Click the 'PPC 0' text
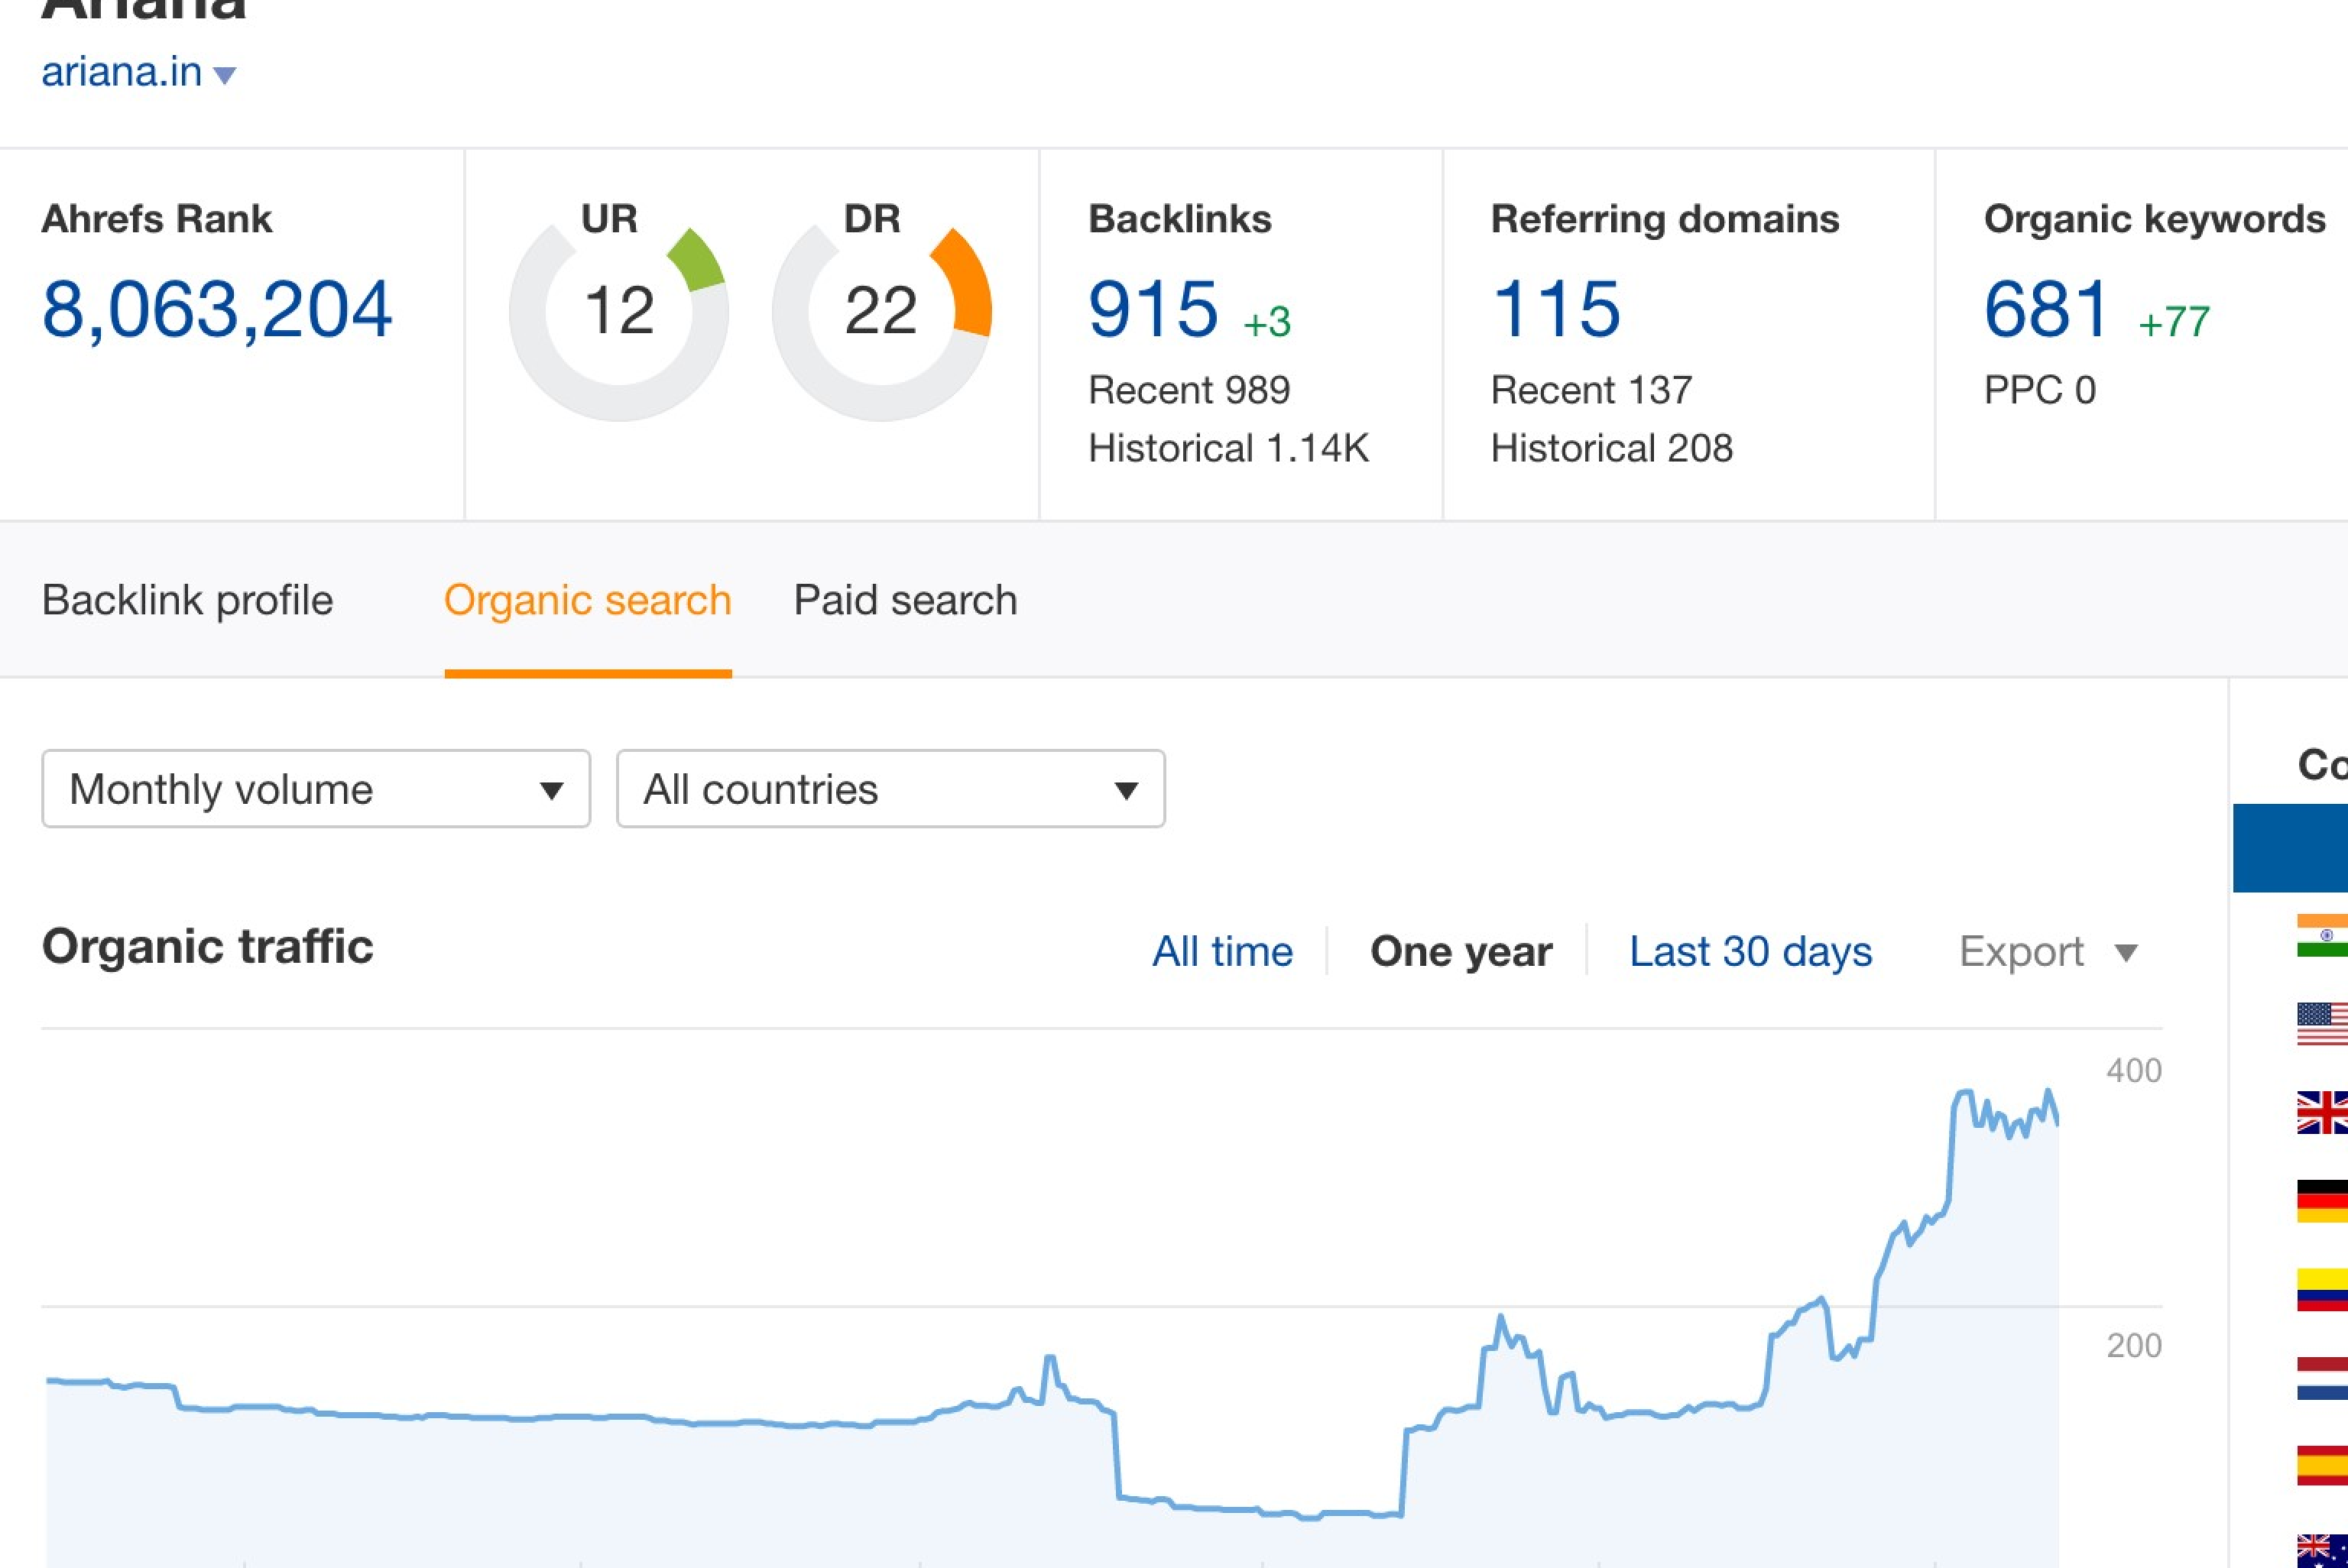 point(2039,390)
